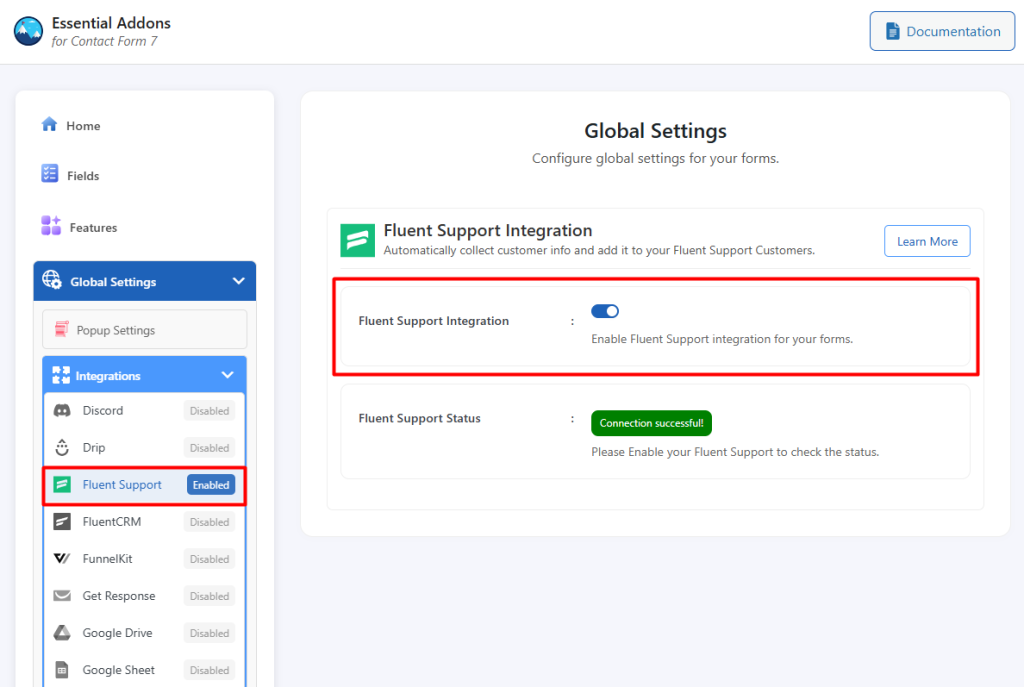Select the Global Settings menu item

pyautogui.click(x=145, y=281)
